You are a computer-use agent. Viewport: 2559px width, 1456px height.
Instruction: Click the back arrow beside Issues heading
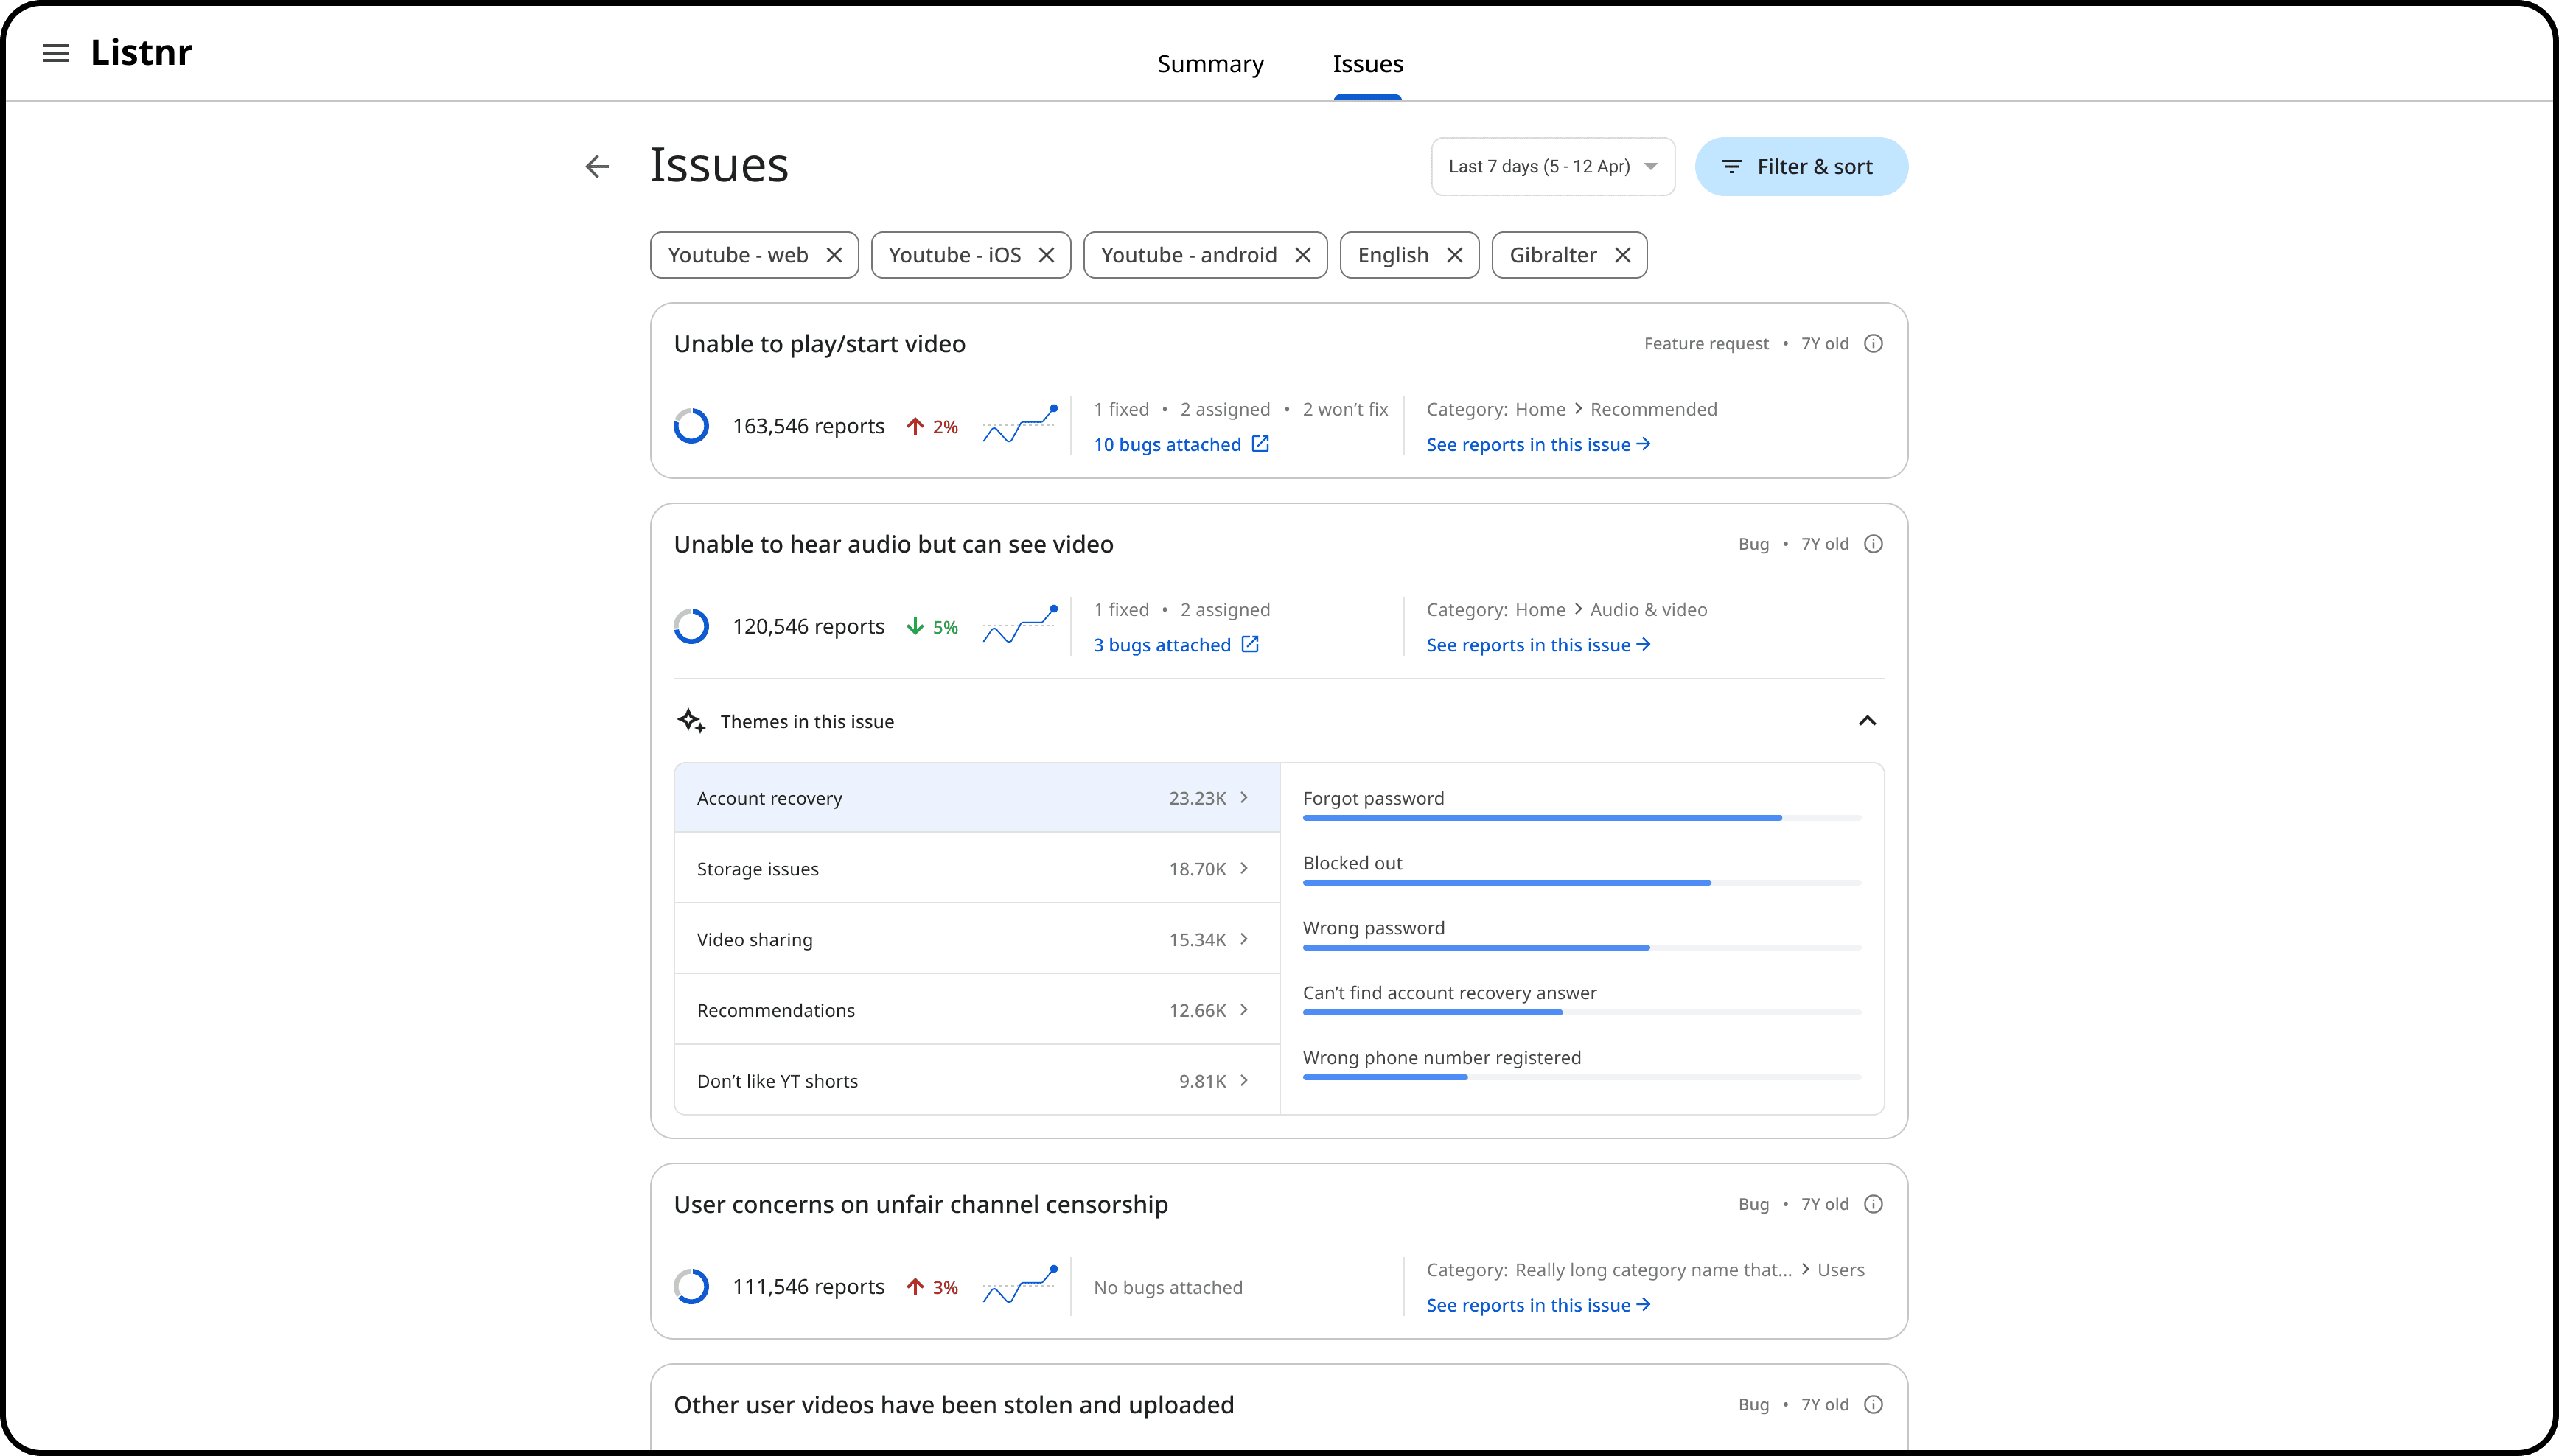[597, 166]
